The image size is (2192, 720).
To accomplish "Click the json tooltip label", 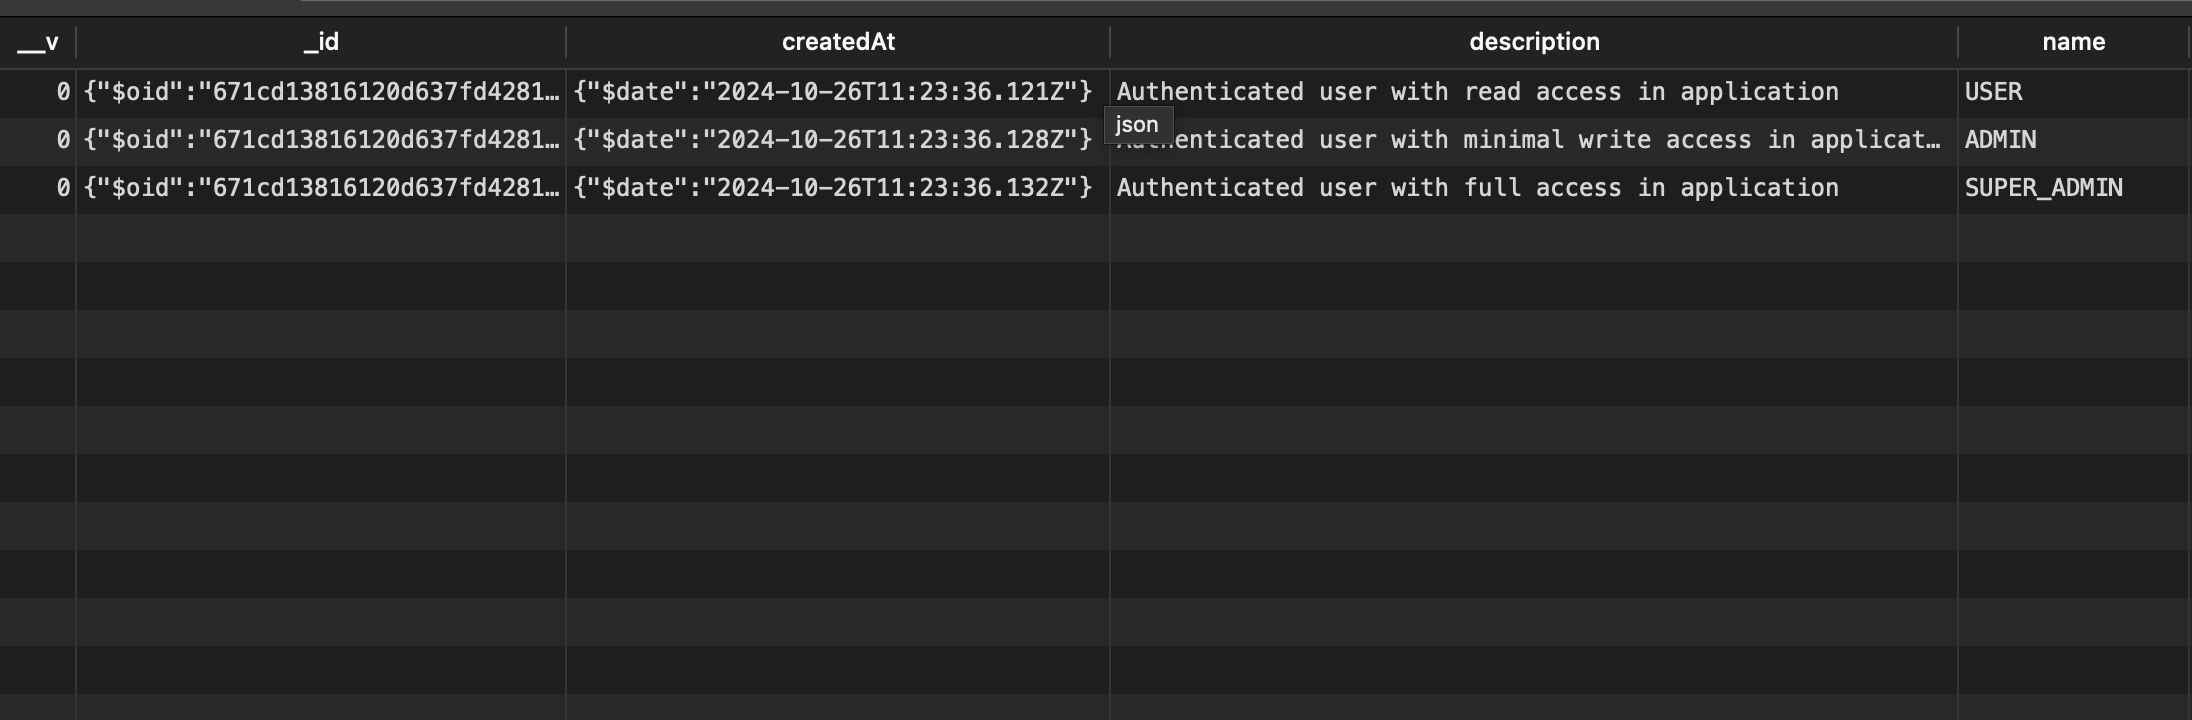I will click(x=1138, y=125).
